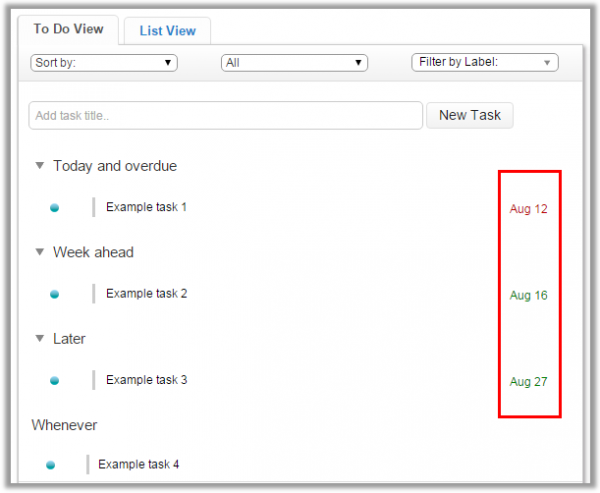Open Example task 3
This screenshot has width=600, height=493.
pyautogui.click(x=147, y=380)
